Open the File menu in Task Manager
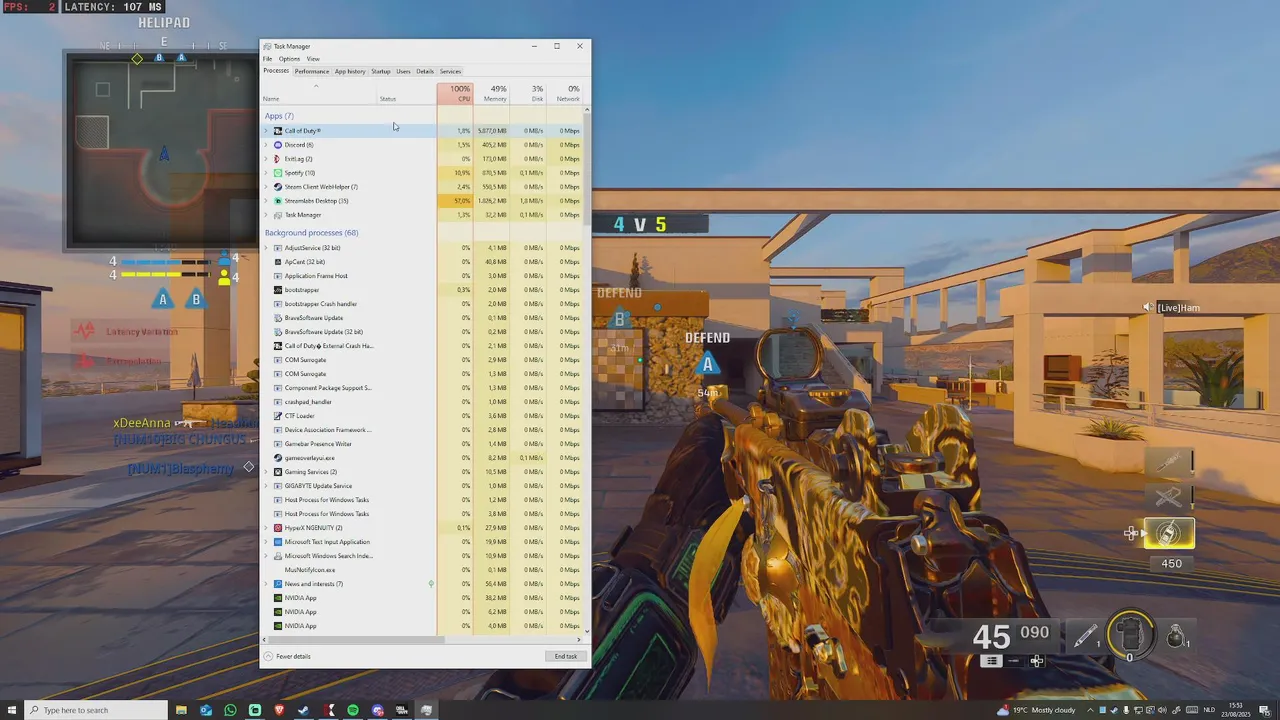The width and height of the screenshot is (1280, 720). click(267, 59)
